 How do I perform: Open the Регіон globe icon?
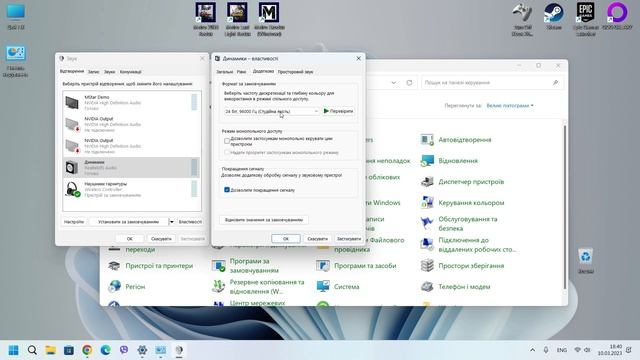pyautogui.click(x=114, y=287)
